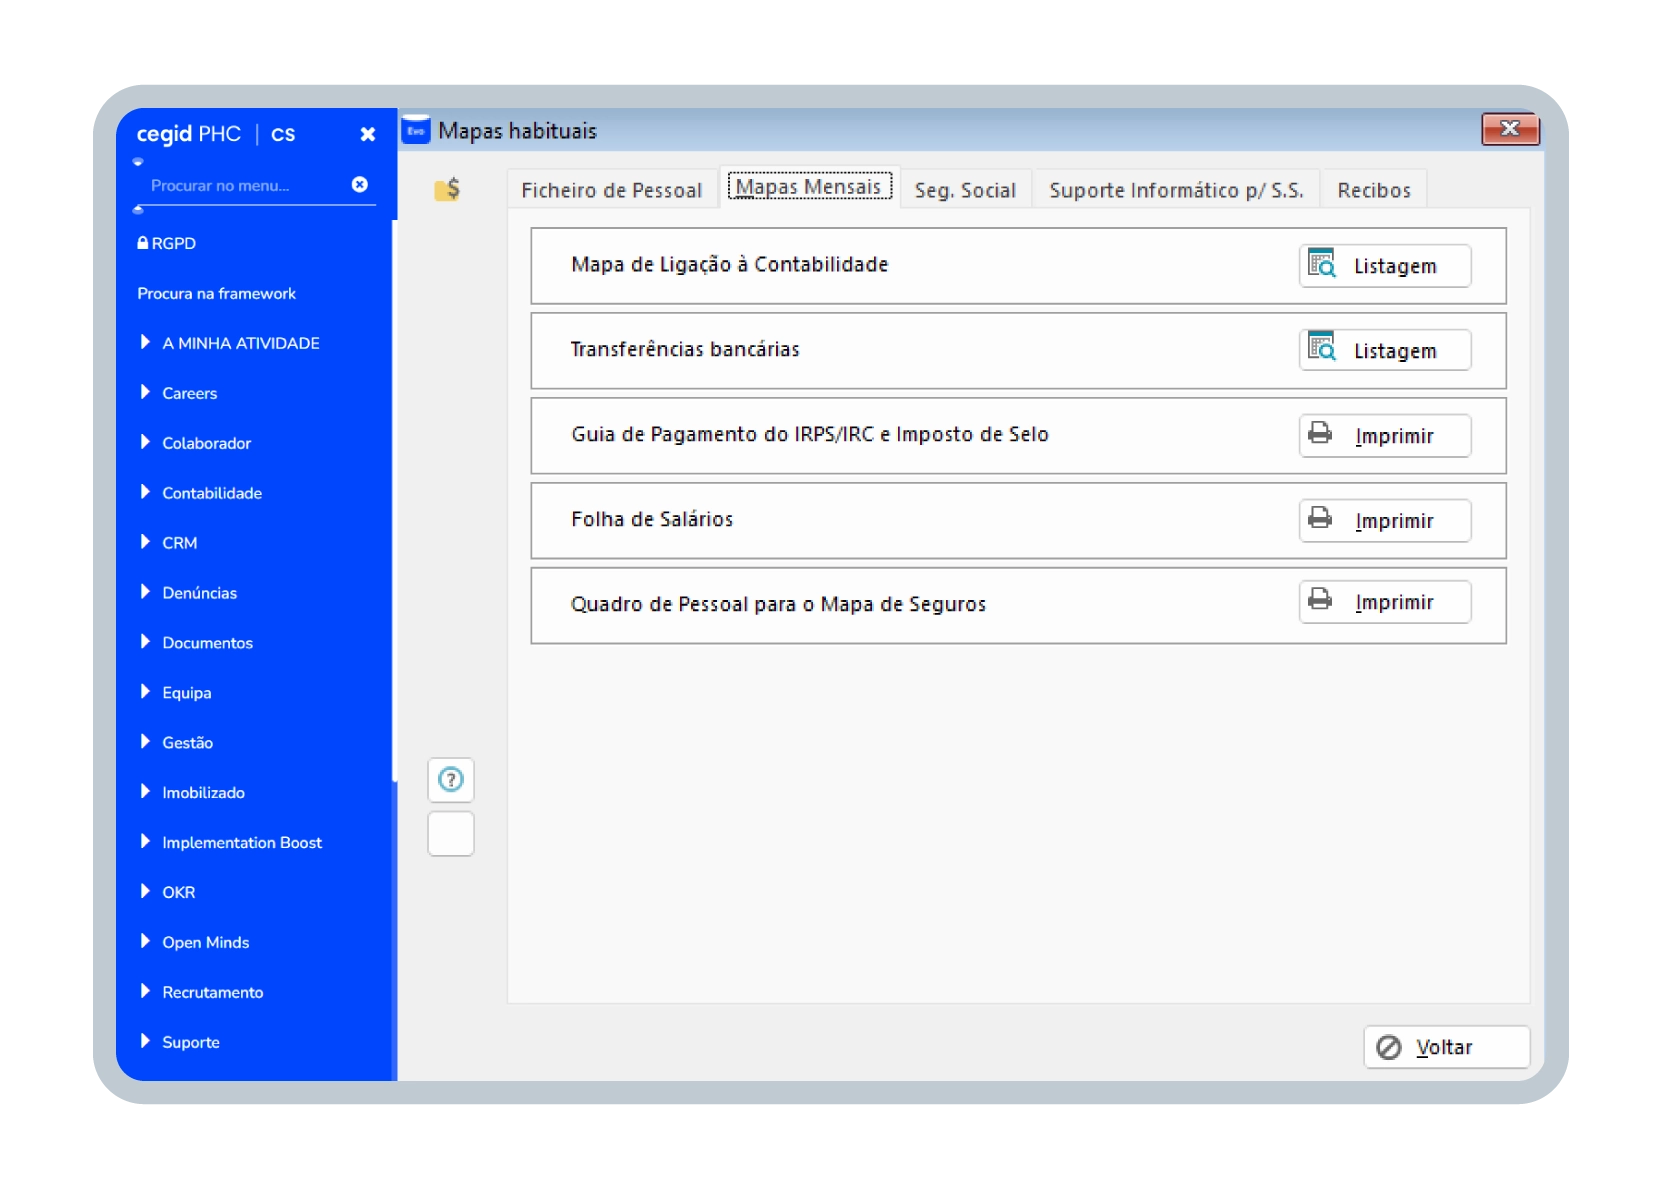Viewport: 1662px width, 1194px height.
Task: Expand A MINHA ATIVIDADE menu
Action: coord(229,343)
